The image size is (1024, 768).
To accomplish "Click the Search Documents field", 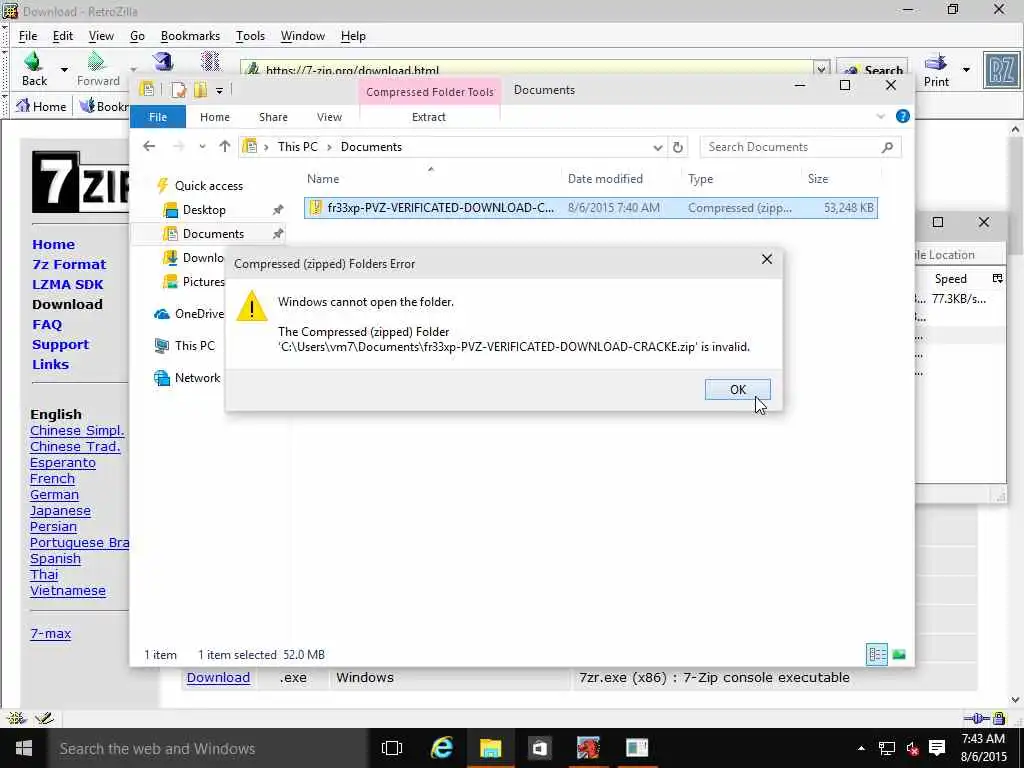I will coord(800,147).
